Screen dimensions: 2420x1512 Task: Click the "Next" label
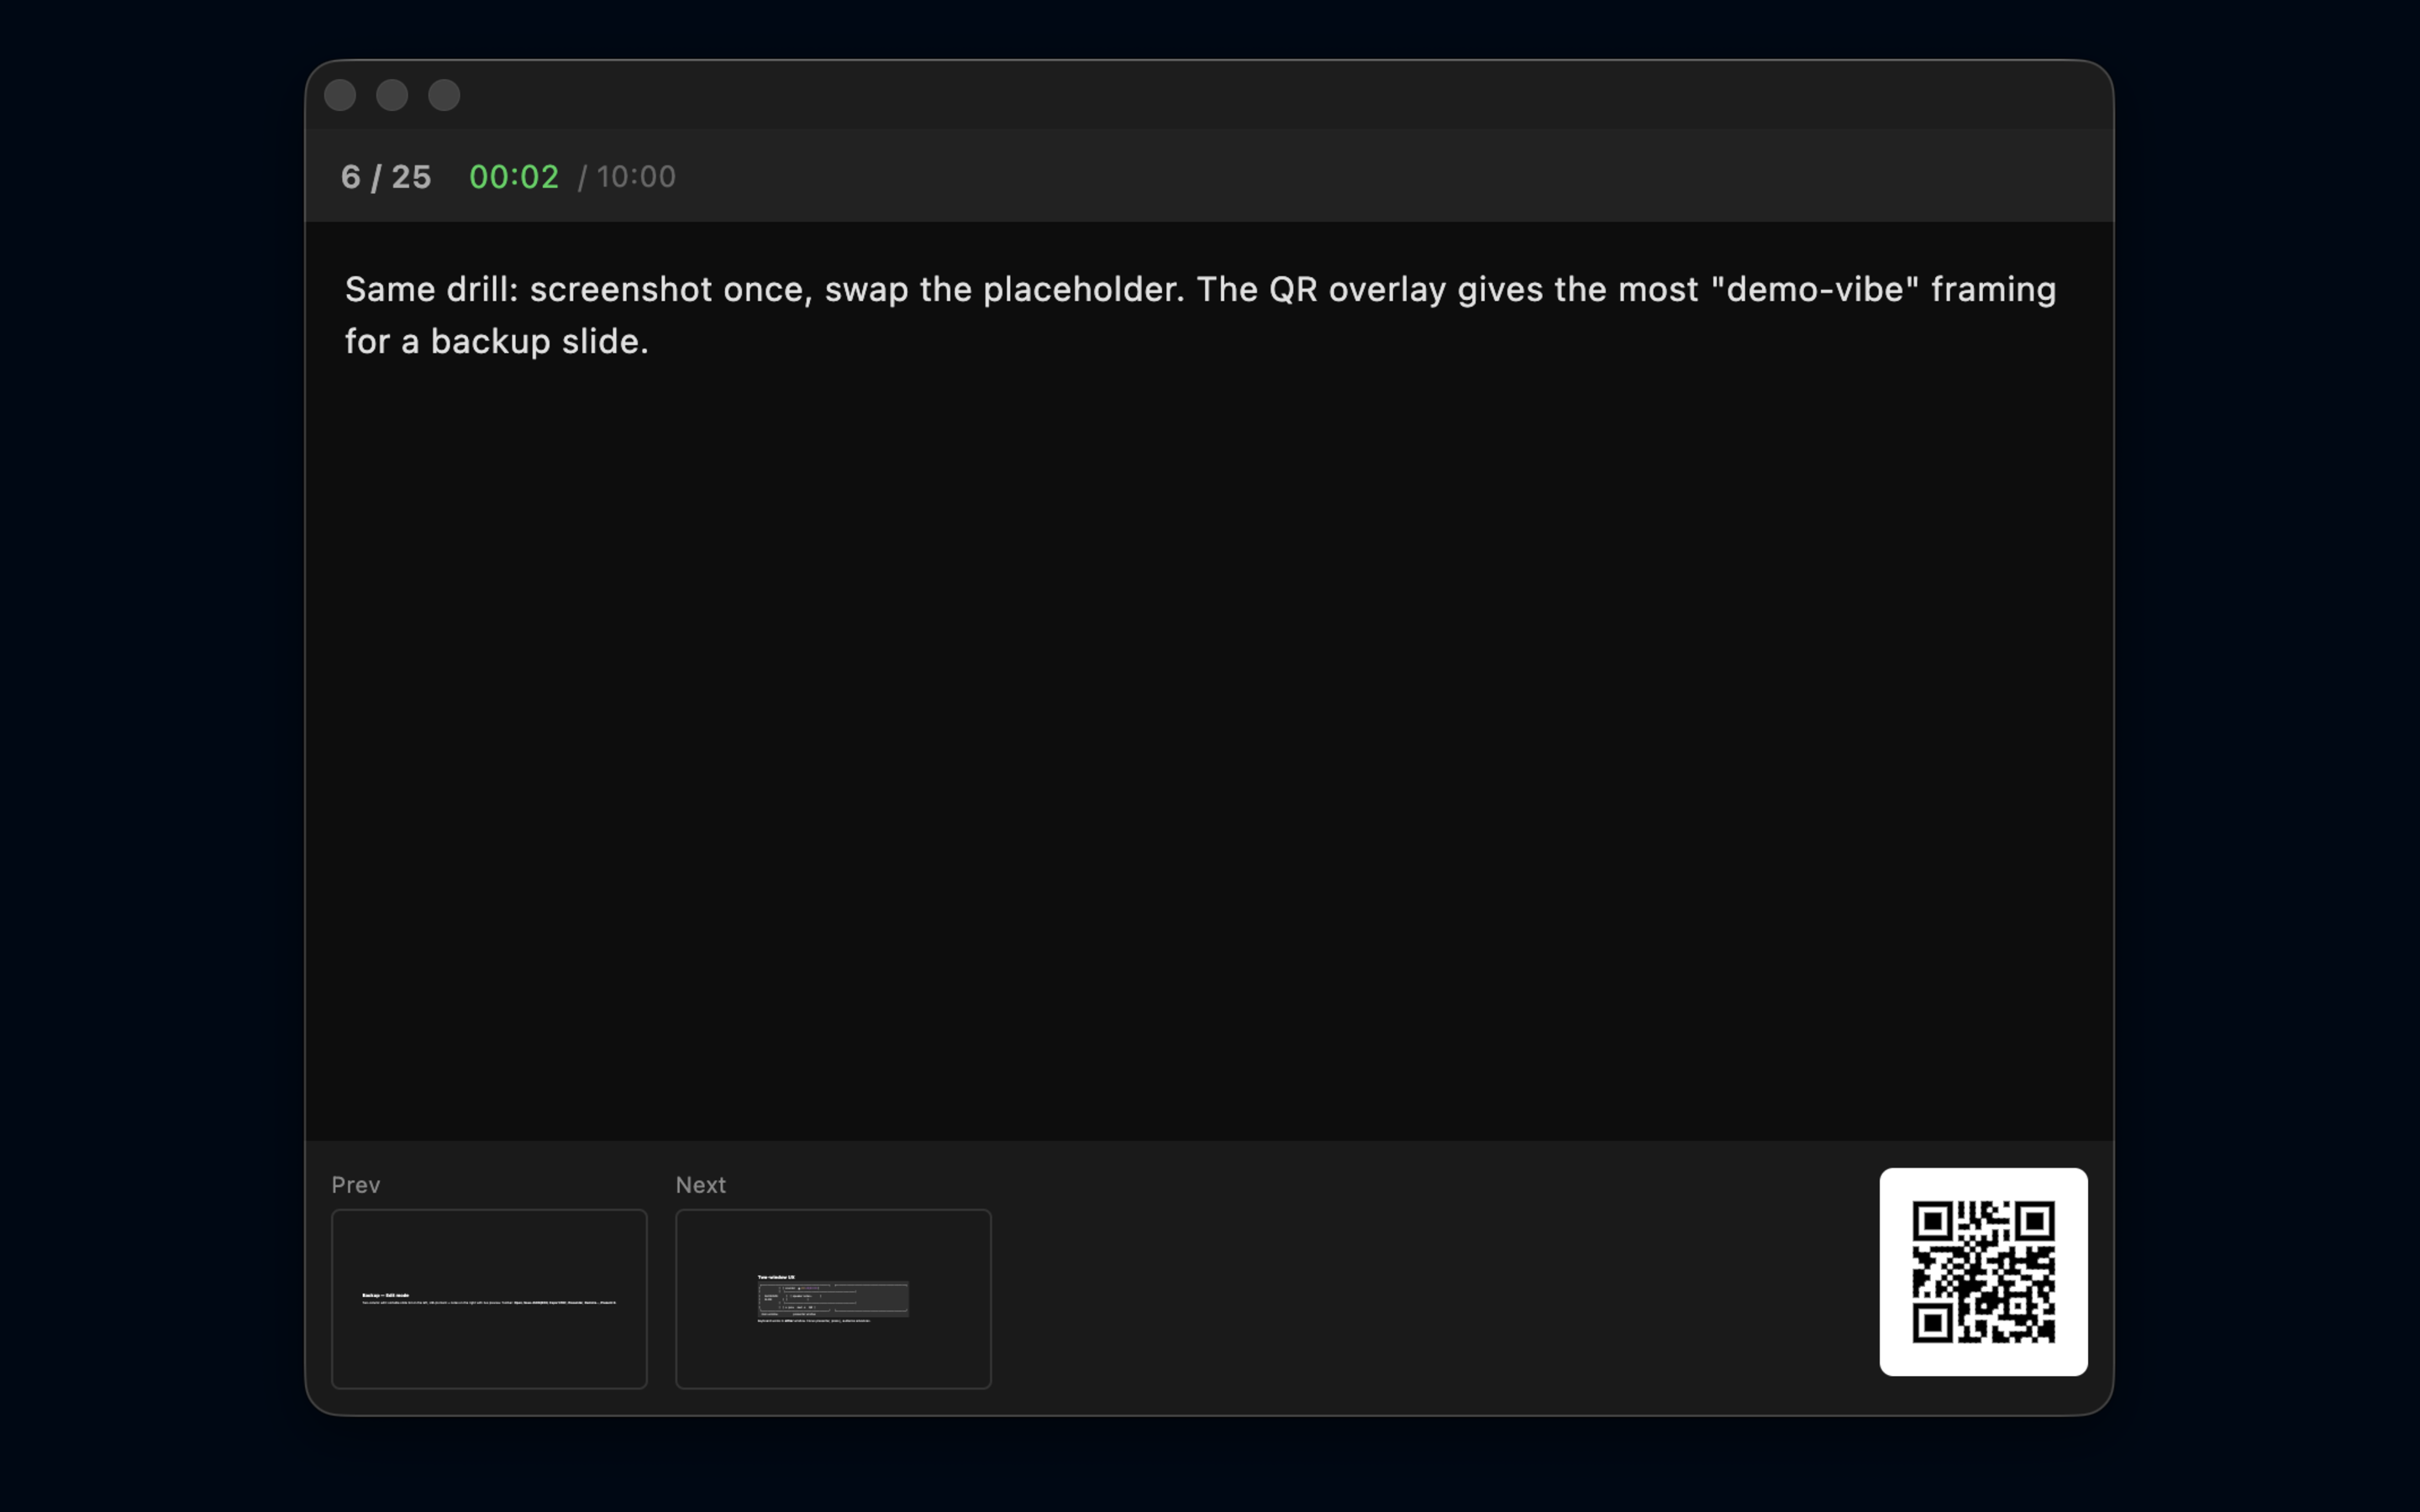tap(701, 1185)
